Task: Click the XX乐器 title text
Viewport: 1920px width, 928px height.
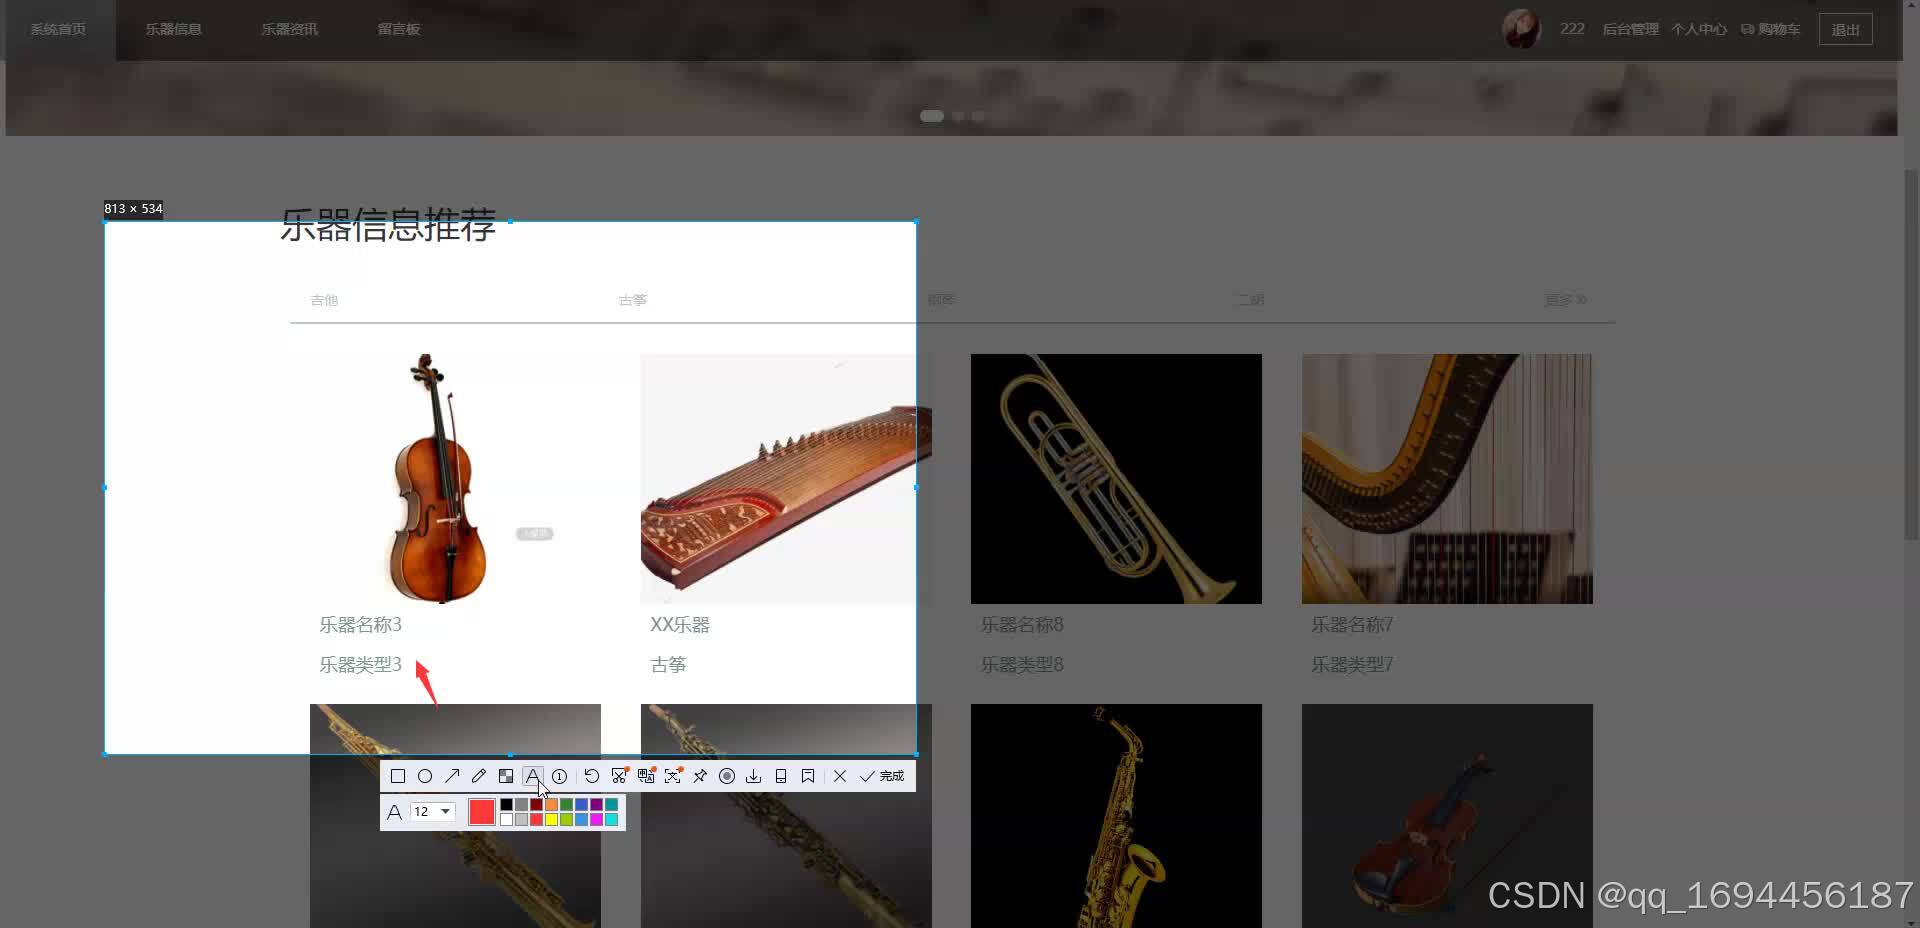Action: 680,625
